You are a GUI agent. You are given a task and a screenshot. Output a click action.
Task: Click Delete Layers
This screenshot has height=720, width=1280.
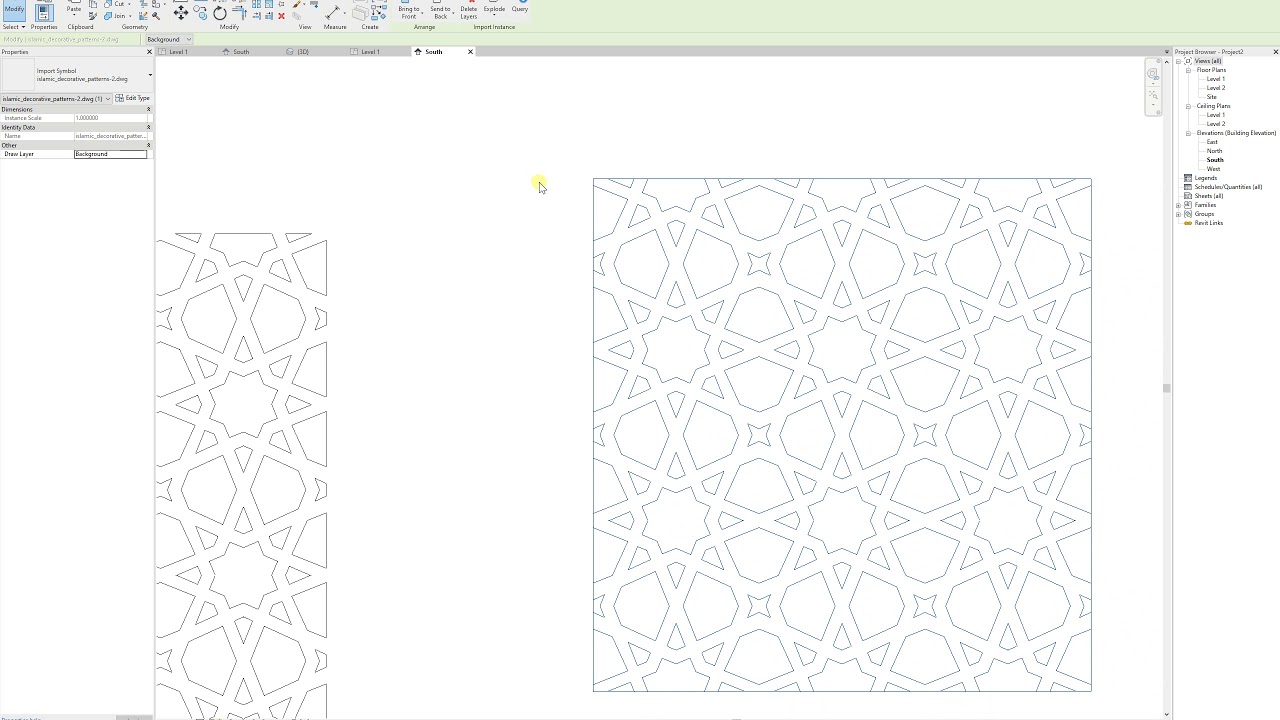(x=469, y=10)
